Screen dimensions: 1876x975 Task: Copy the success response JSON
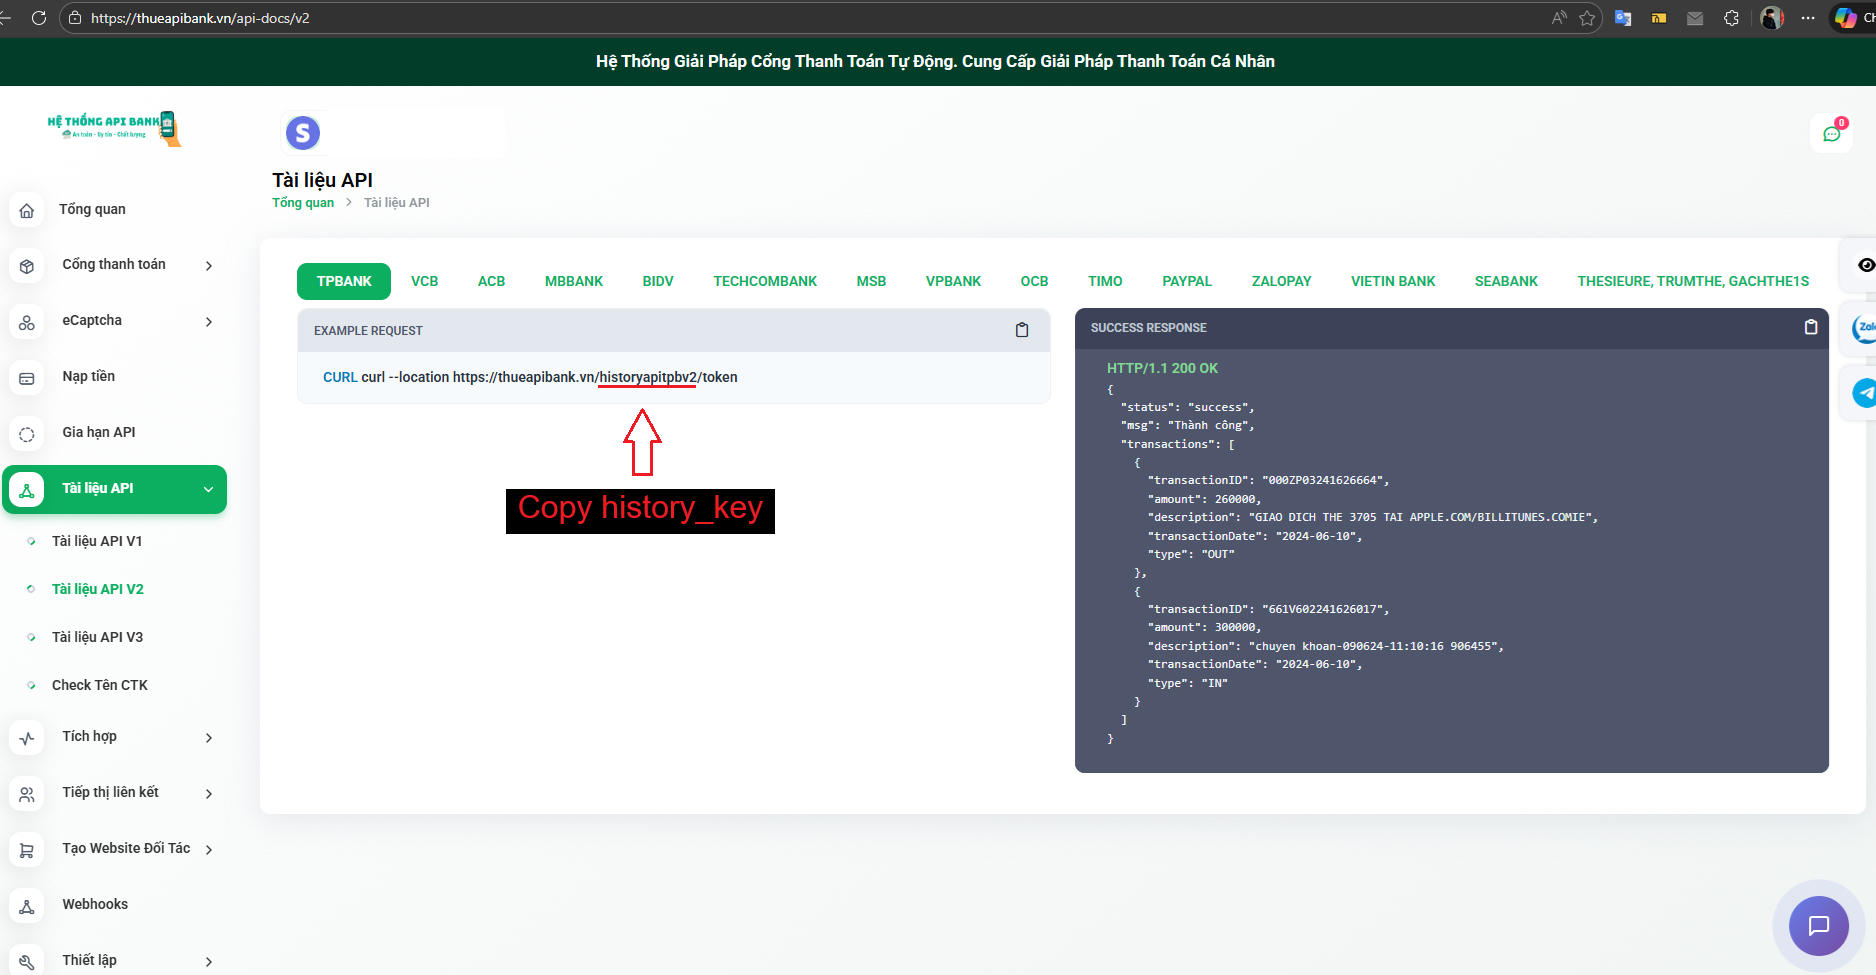click(x=1810, y=327)
